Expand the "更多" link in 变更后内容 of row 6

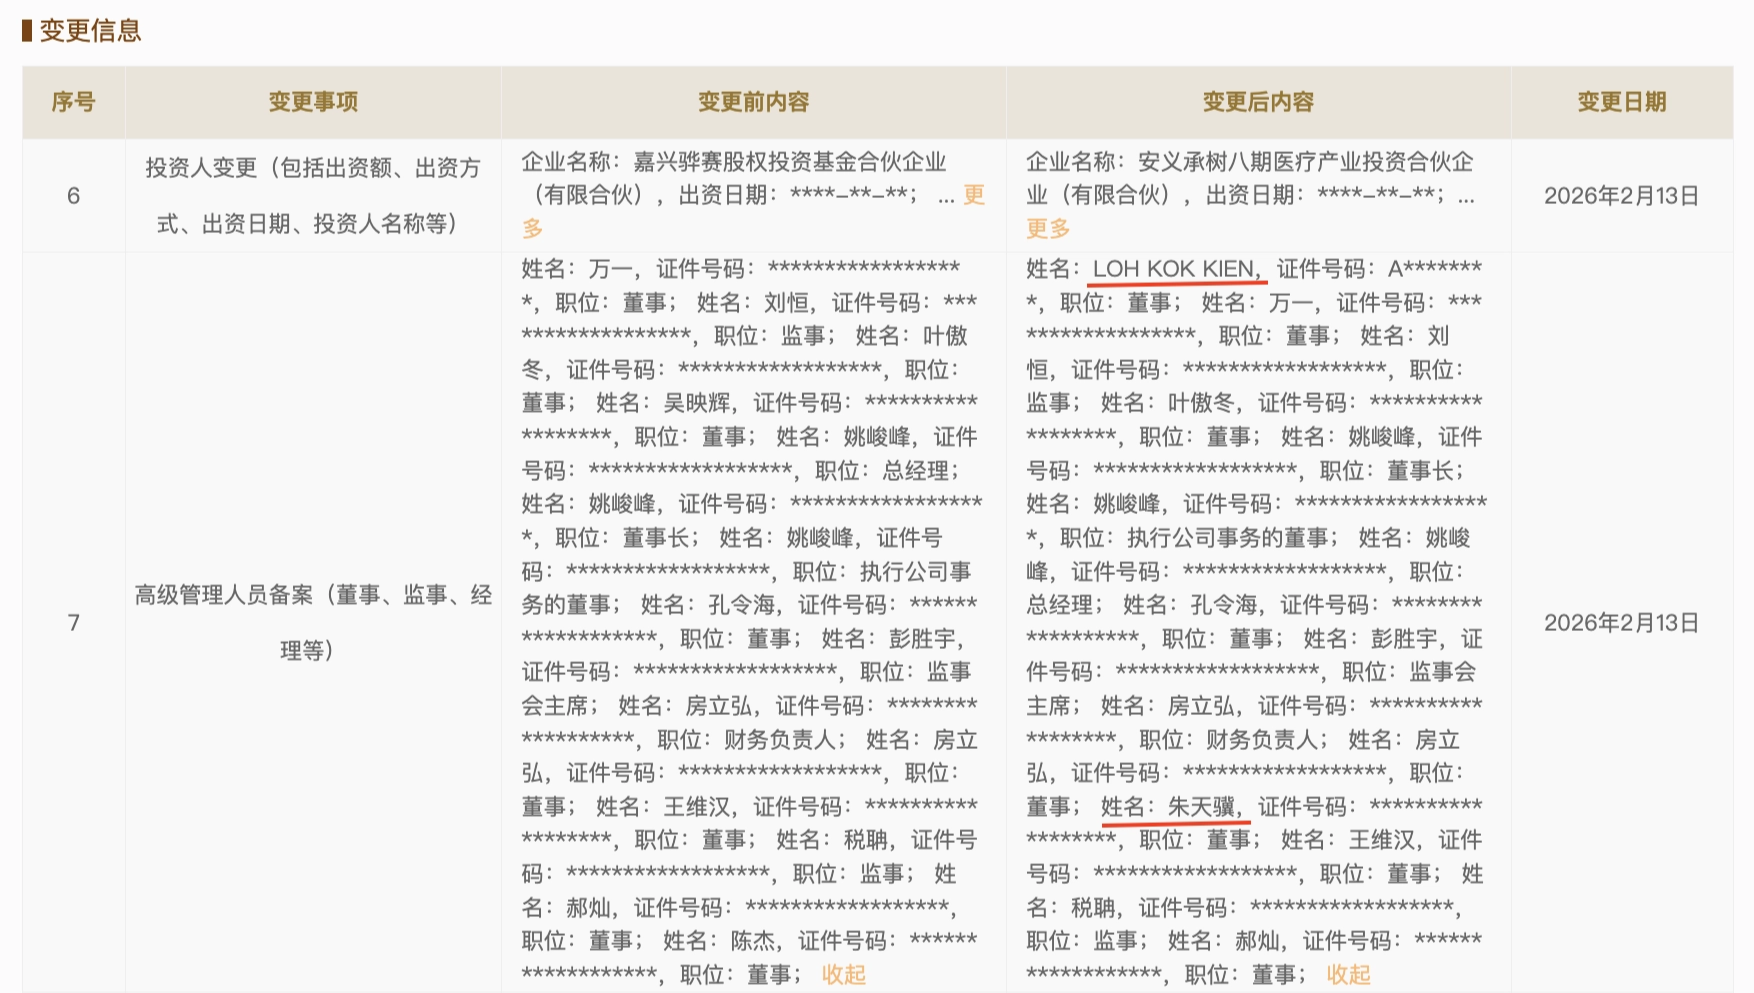pos(1045,229)
